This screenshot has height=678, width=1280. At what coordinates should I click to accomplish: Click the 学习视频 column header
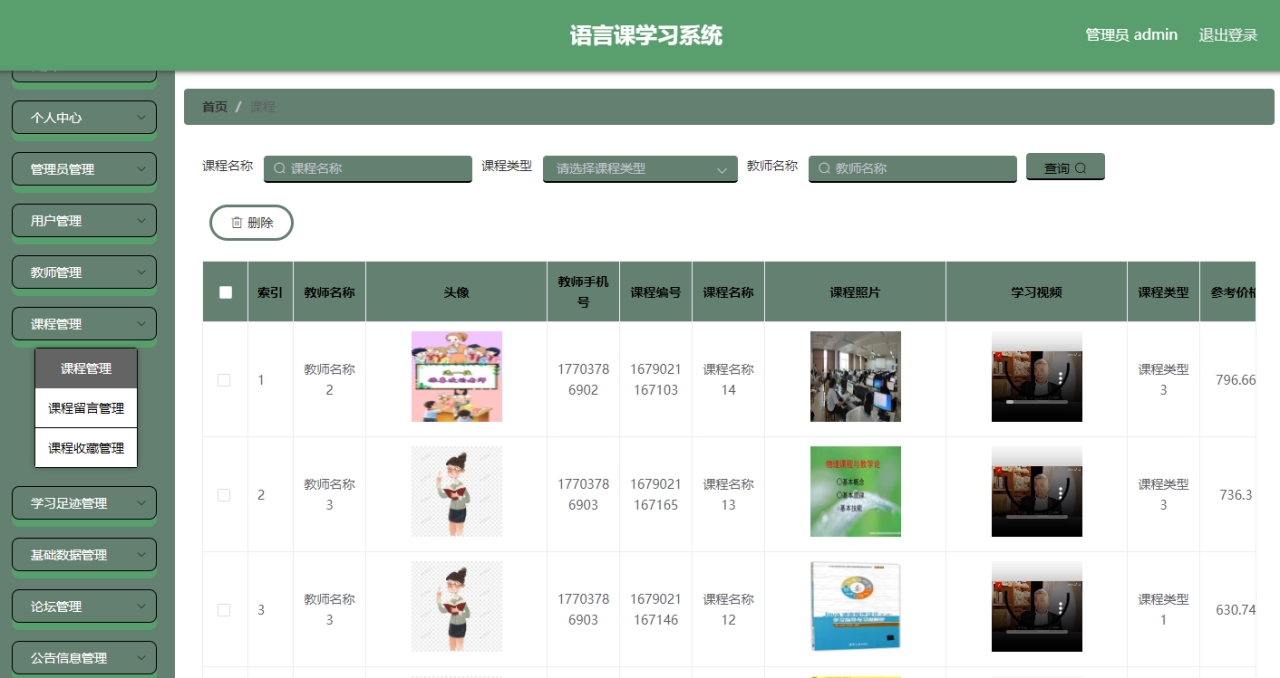click(x=1036, y=292)
